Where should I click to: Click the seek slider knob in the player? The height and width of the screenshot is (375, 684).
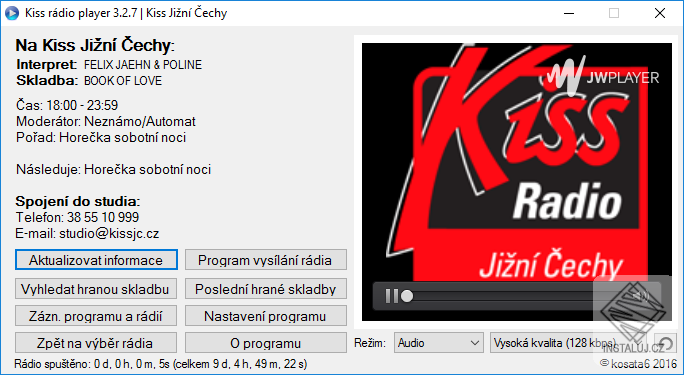[x=407, y=297]
